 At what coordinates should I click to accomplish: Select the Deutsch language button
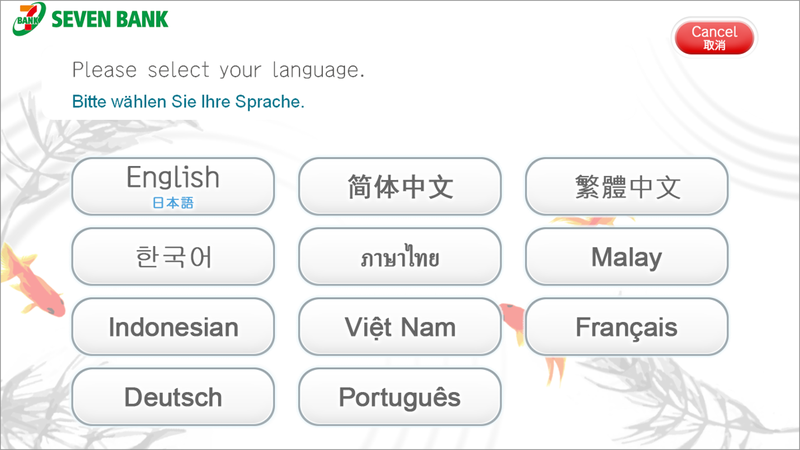pos(173,396)
